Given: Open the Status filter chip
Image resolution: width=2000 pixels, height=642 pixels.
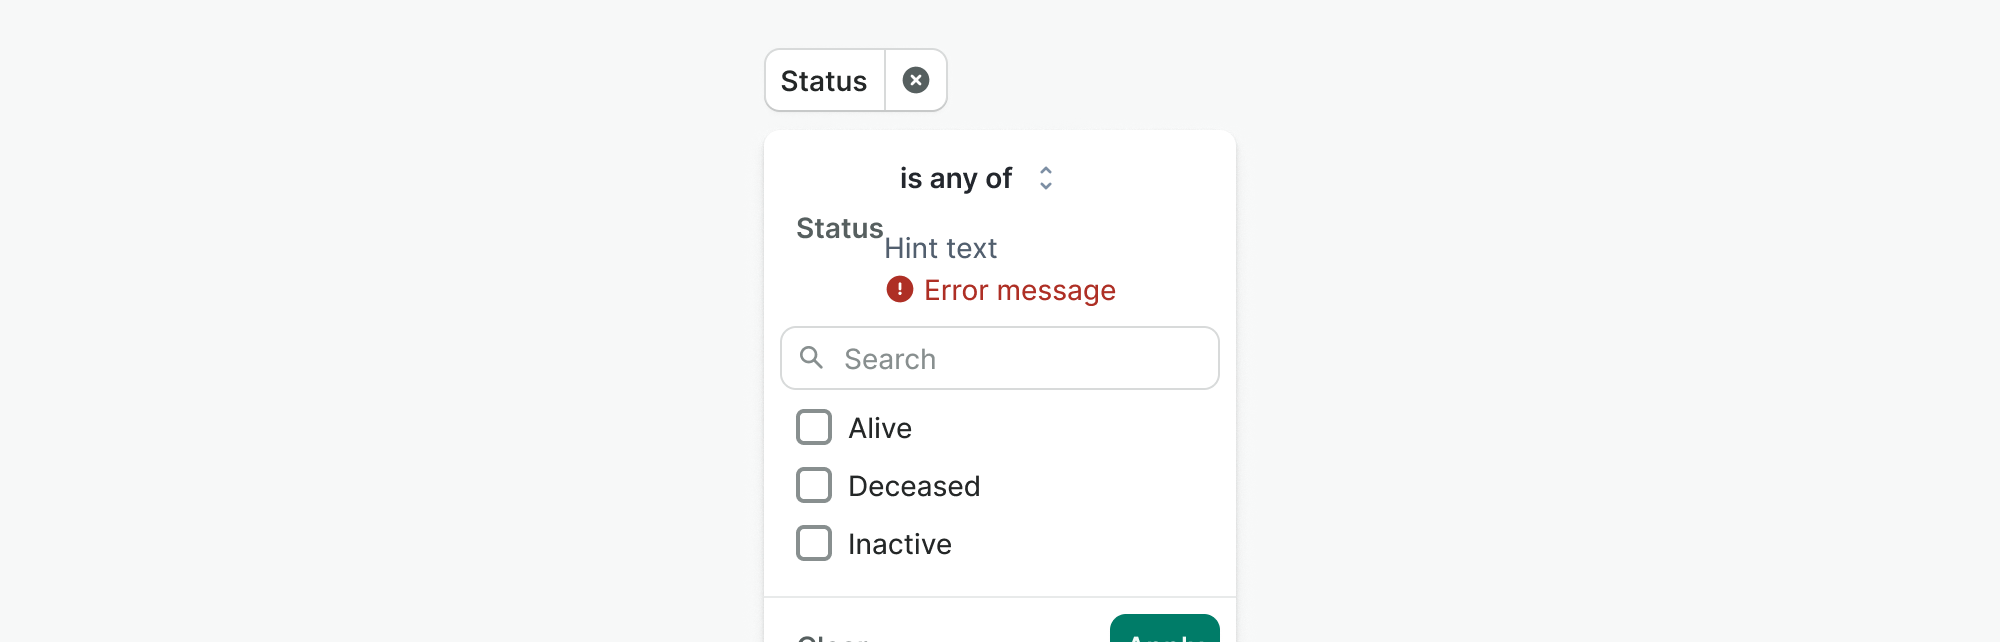Looking at the screenshot, I should (824, 81).
